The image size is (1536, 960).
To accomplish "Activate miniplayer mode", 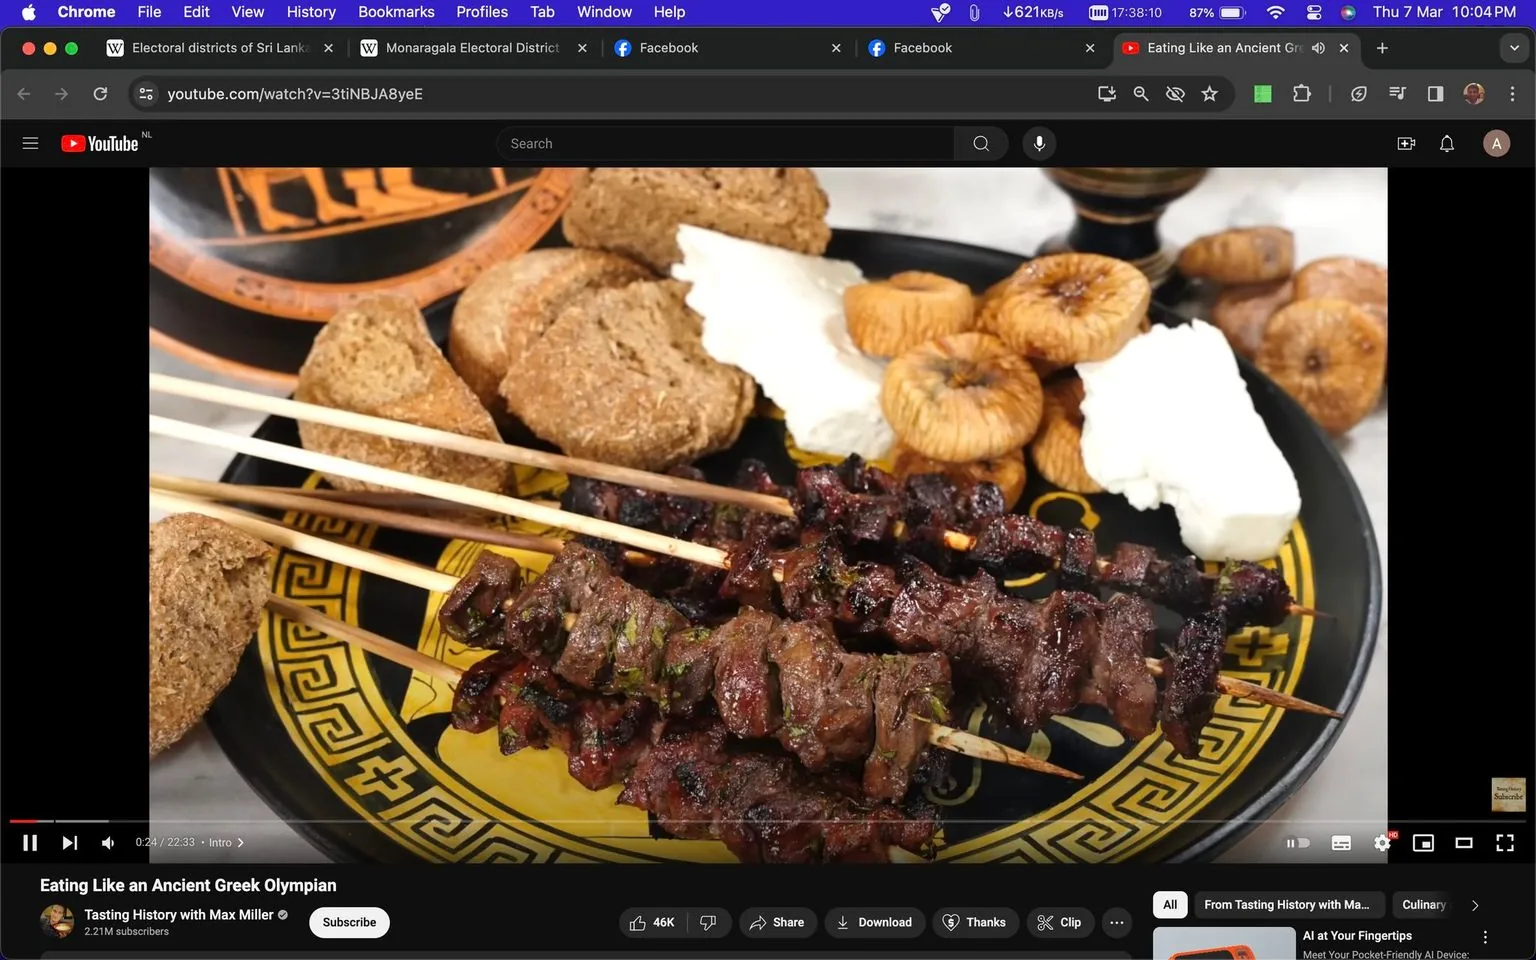I will (1423, 842).
